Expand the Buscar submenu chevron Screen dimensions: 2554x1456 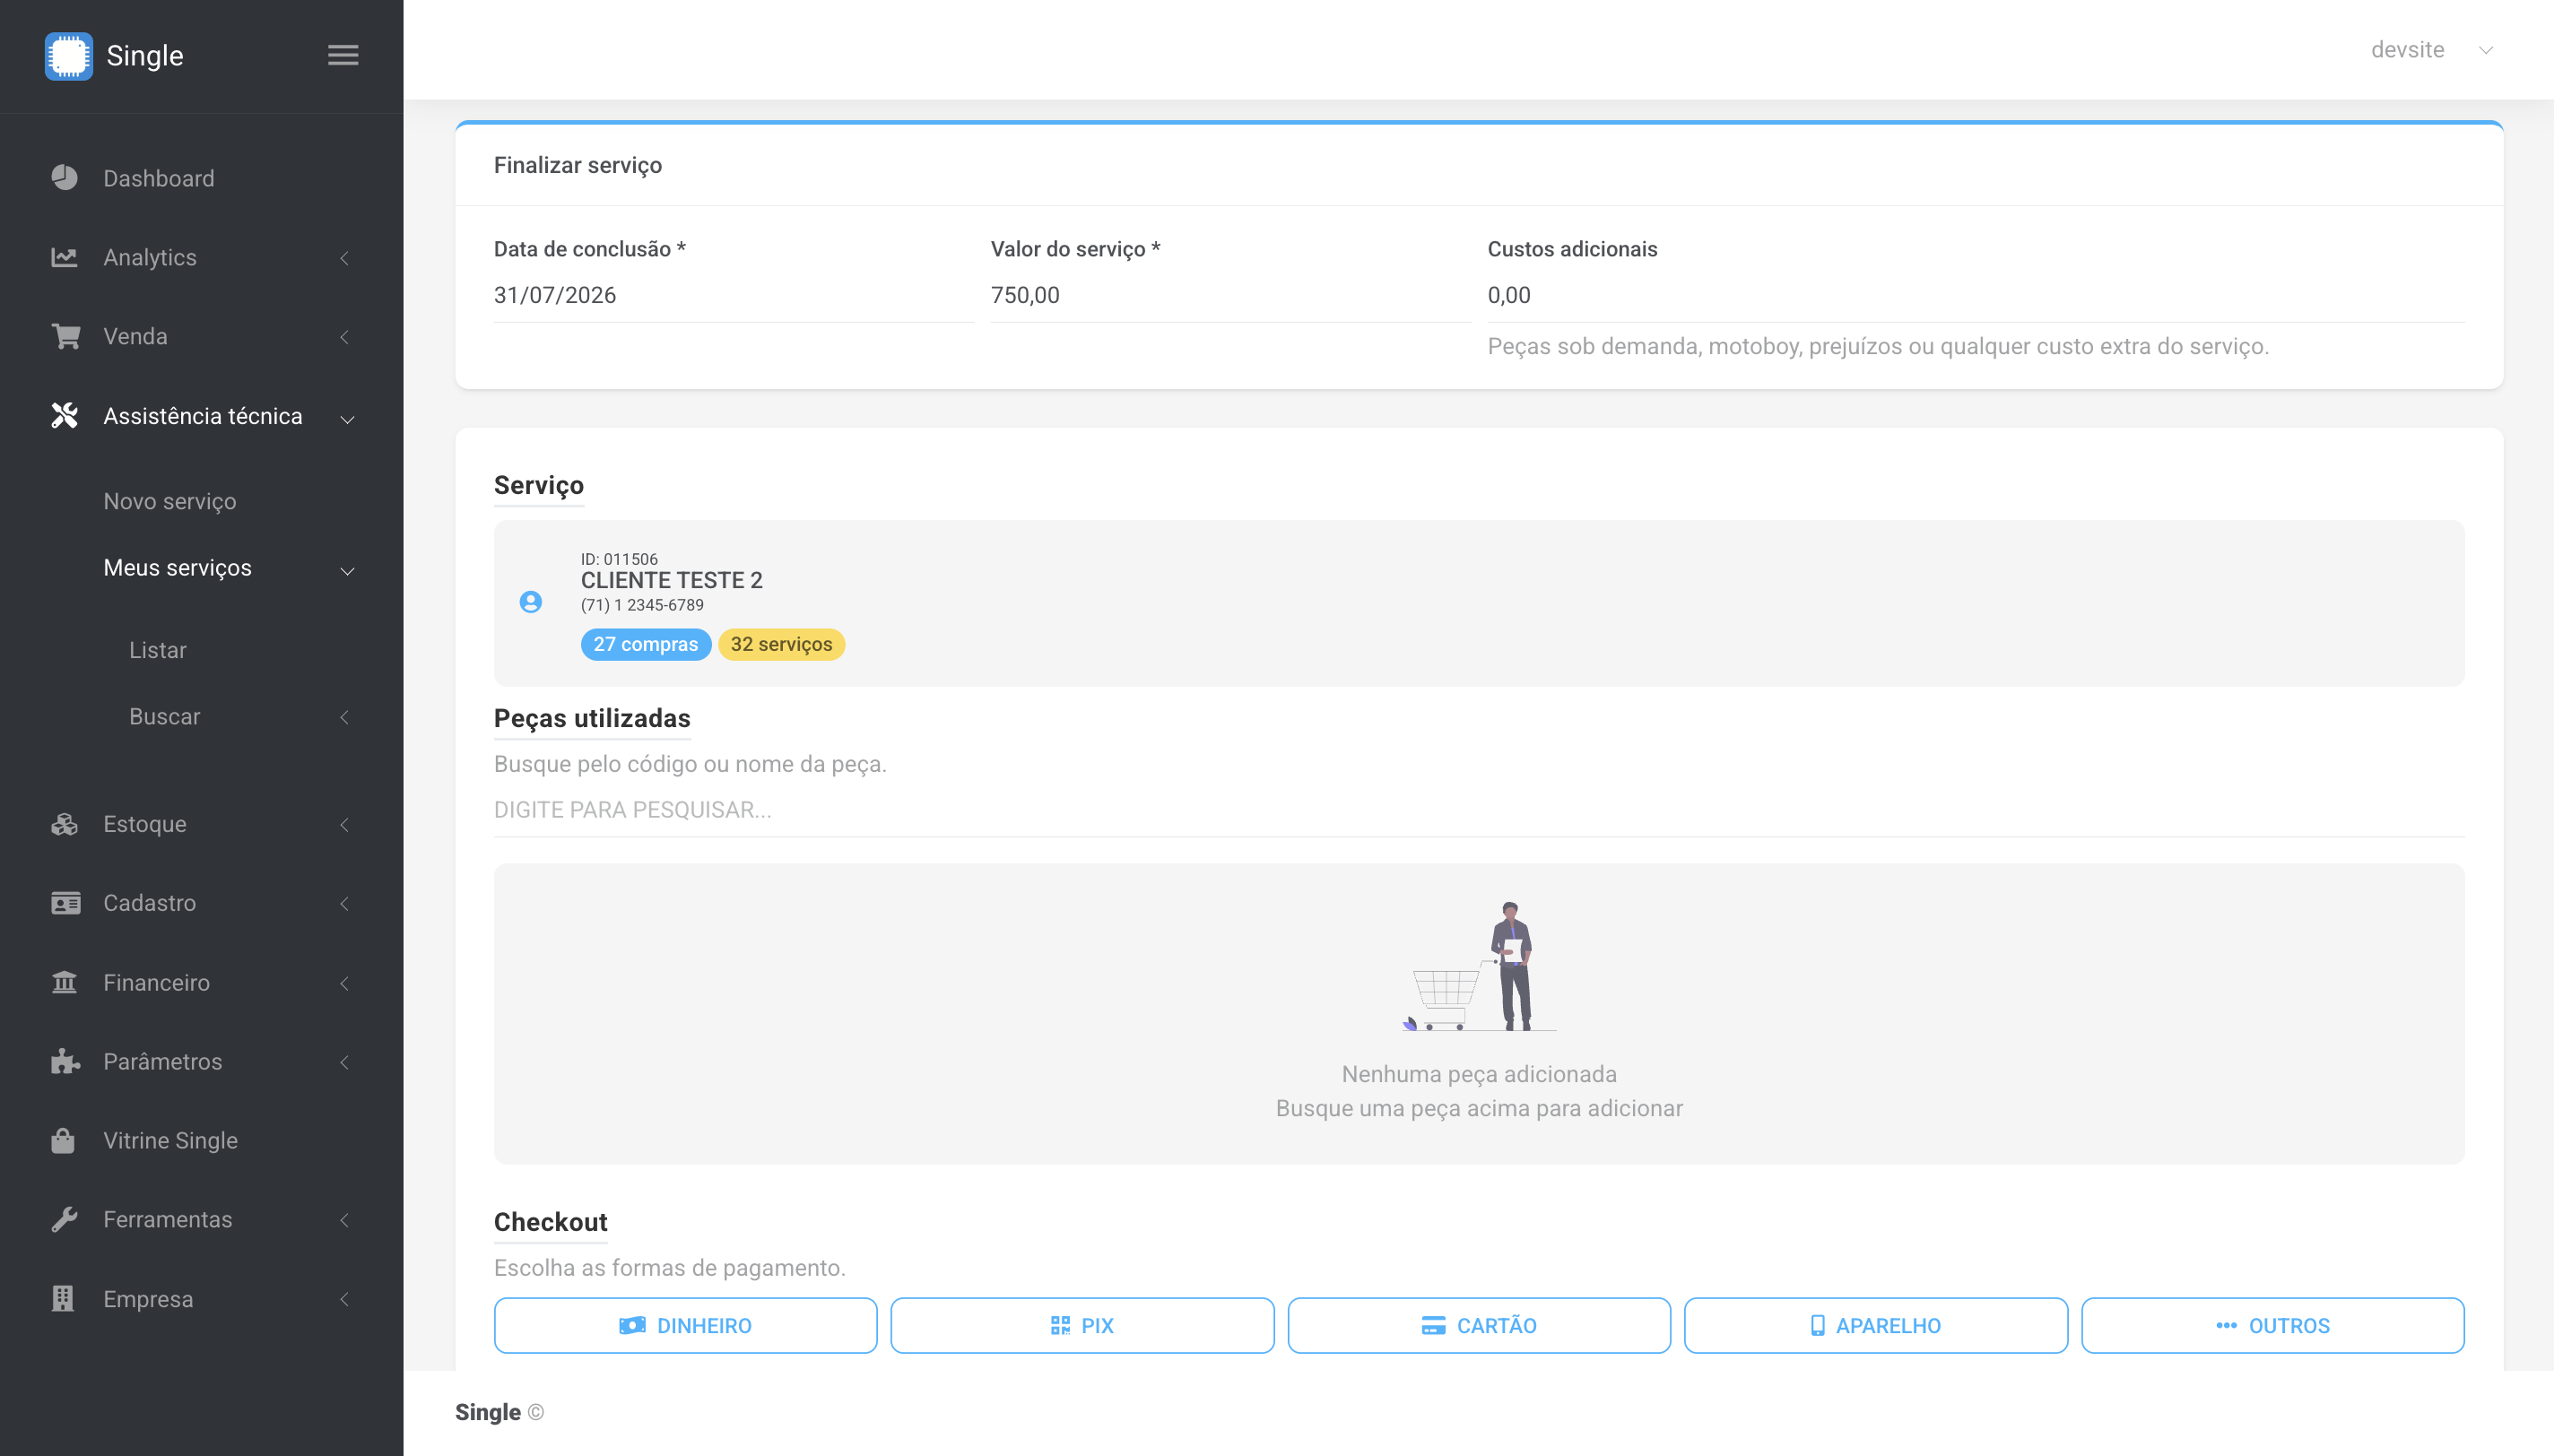[345, 717]
